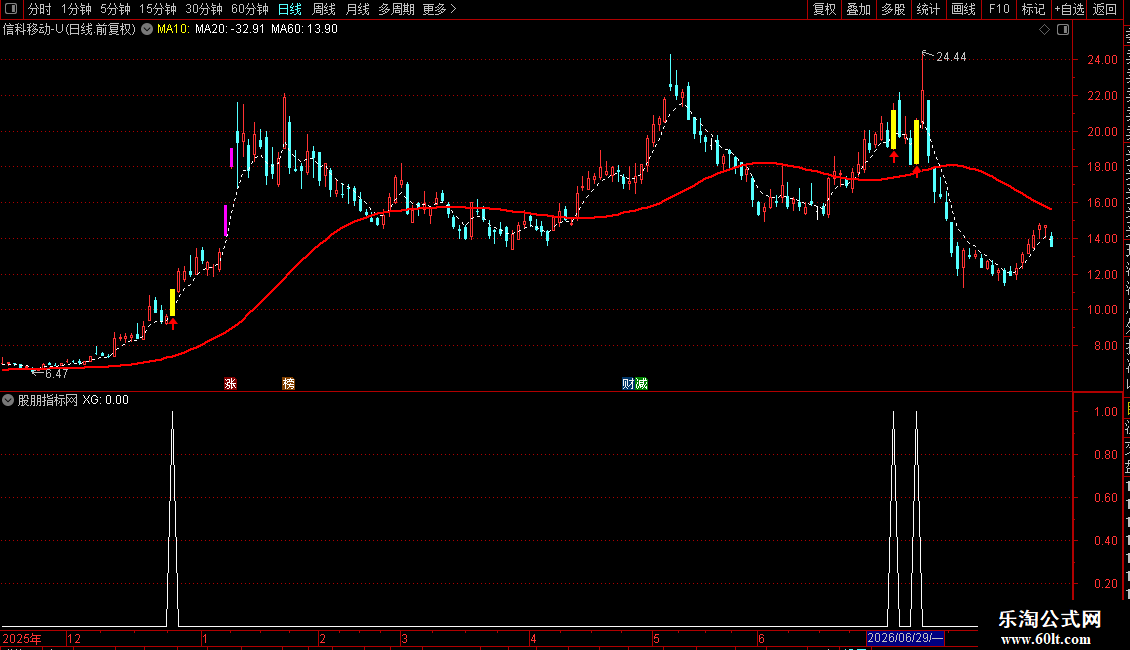This screenshot has width=1130, height=650.
Task: Click the 叠加 overlay button
Action: click(858, 9)
